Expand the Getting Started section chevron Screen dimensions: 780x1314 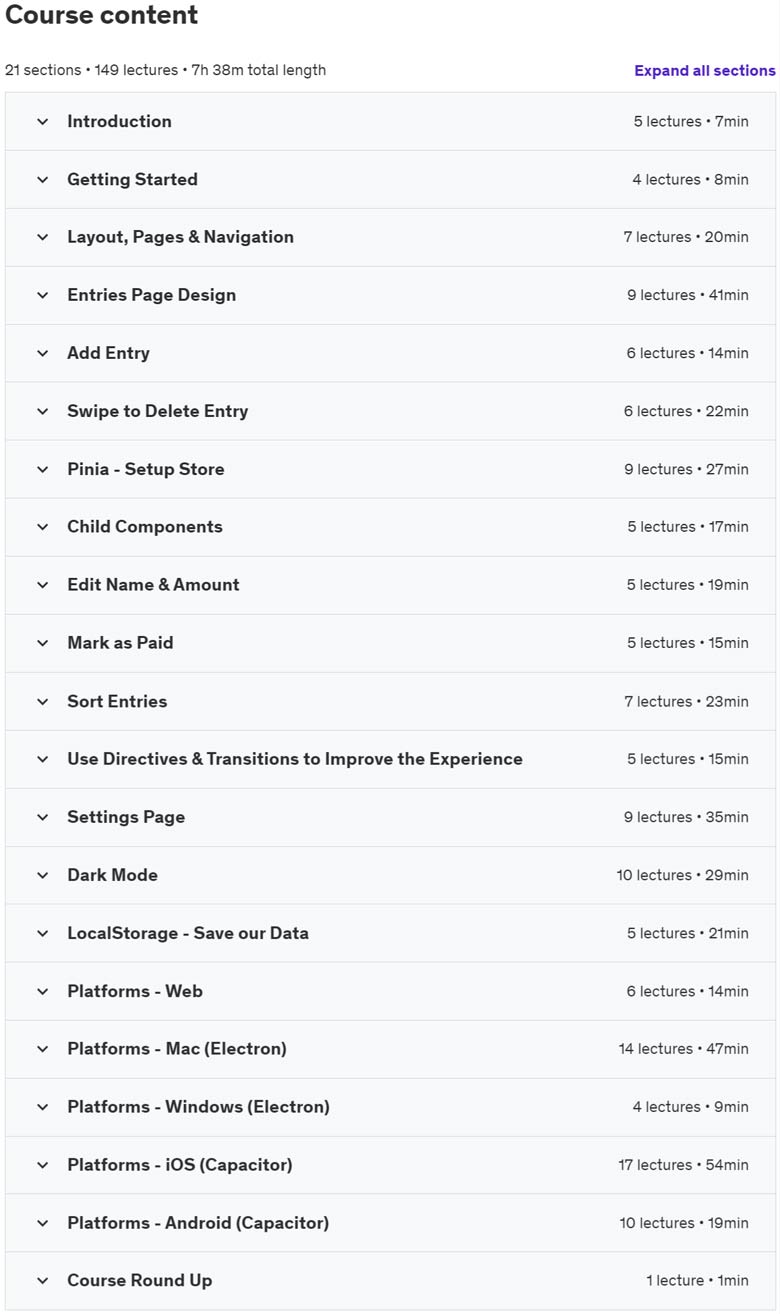tap(42, 180)
